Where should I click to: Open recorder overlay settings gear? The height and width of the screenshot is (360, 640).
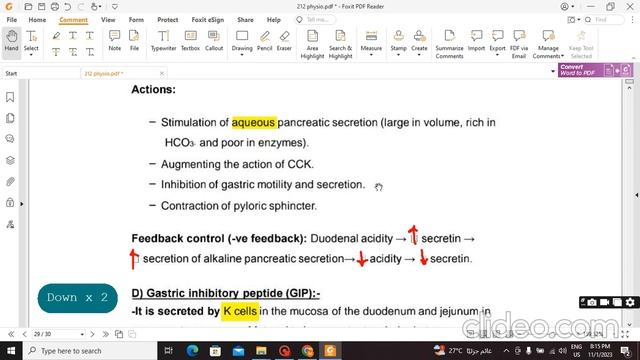[x=630, y=302]
